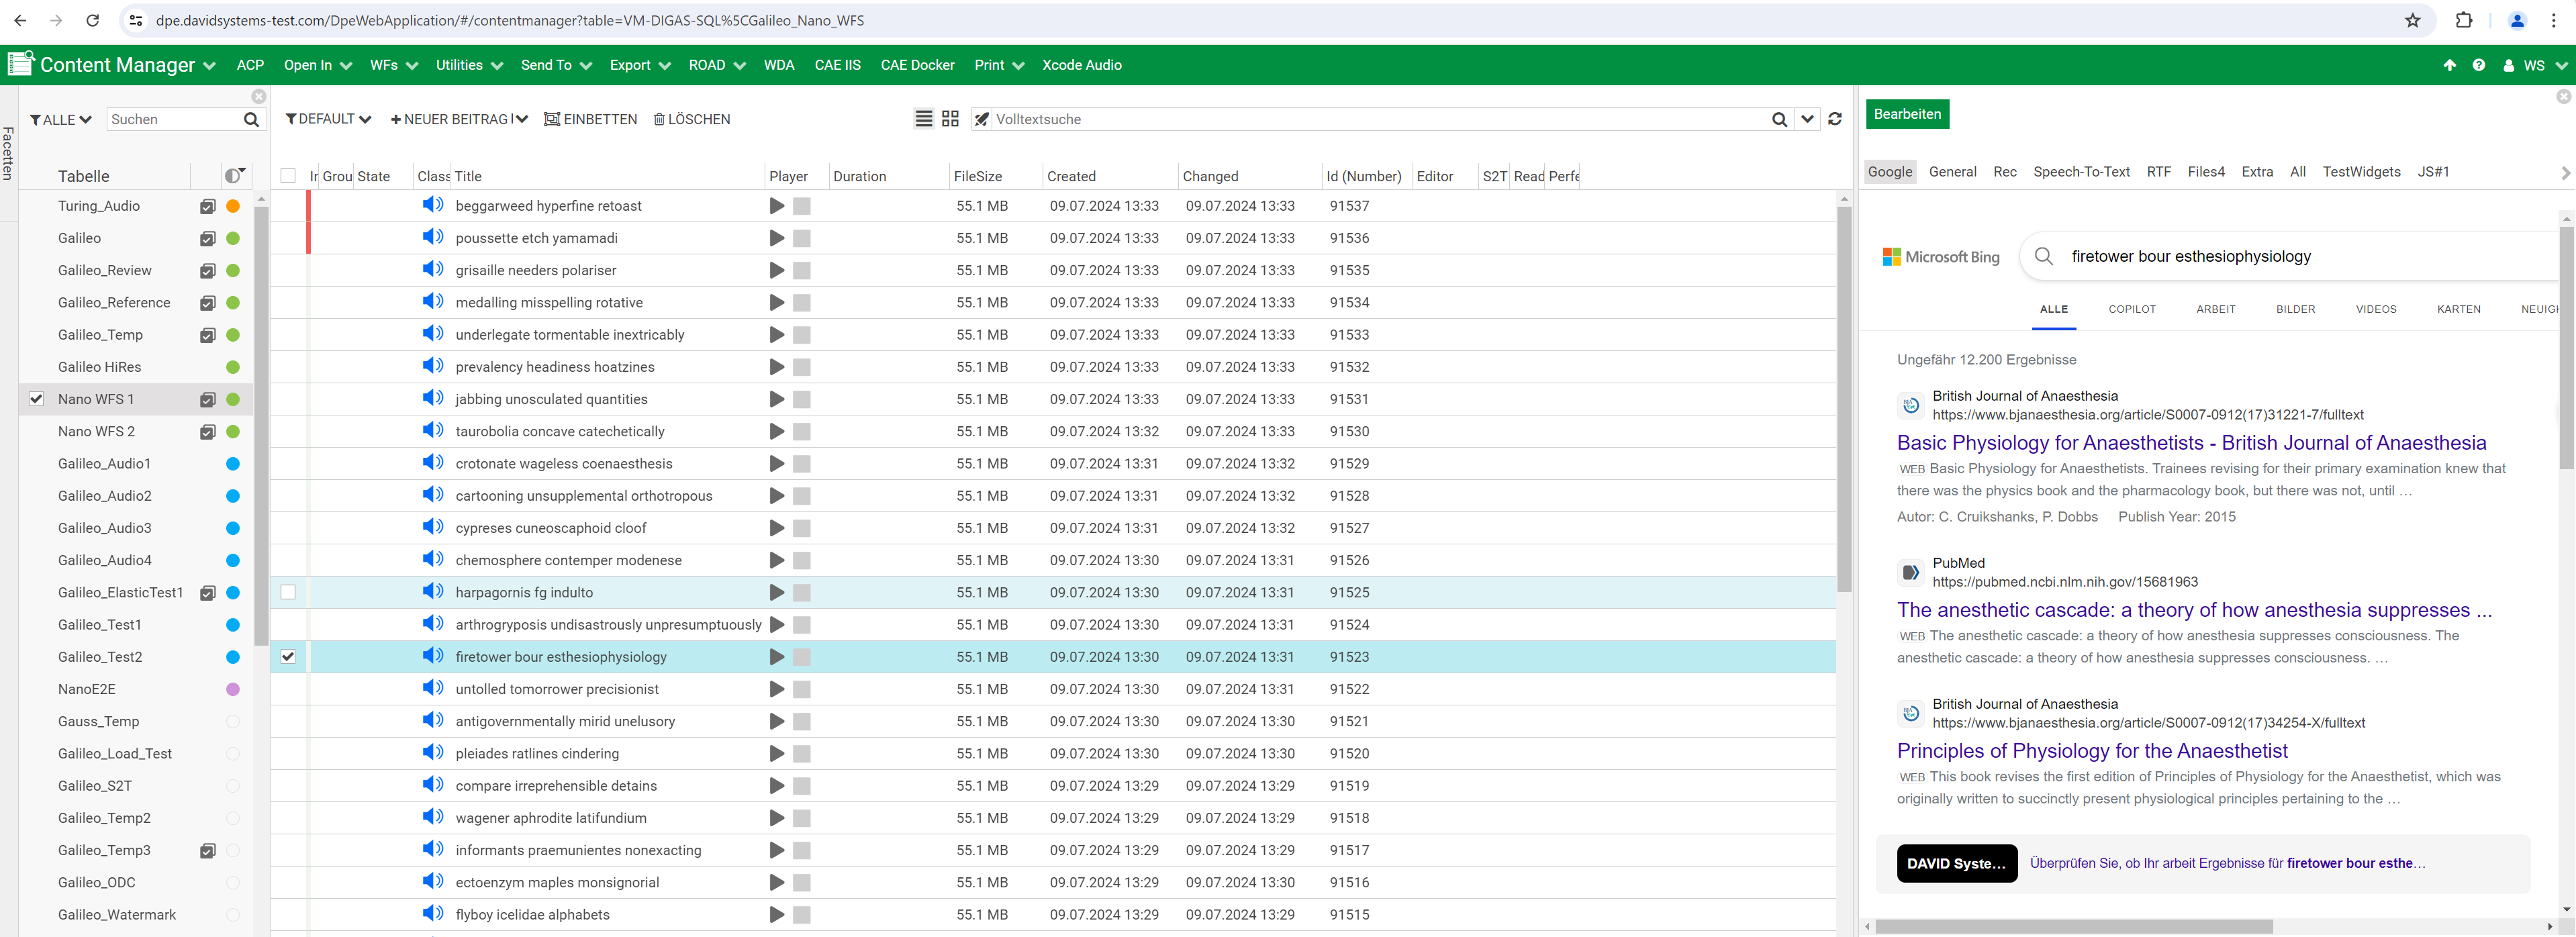This screenshot has width=2576, height=937.
Task: Uncheck the 'firetower bour esthesiophysiology' row checkbox
Action: pyautogui.click(x=288, y=656)
